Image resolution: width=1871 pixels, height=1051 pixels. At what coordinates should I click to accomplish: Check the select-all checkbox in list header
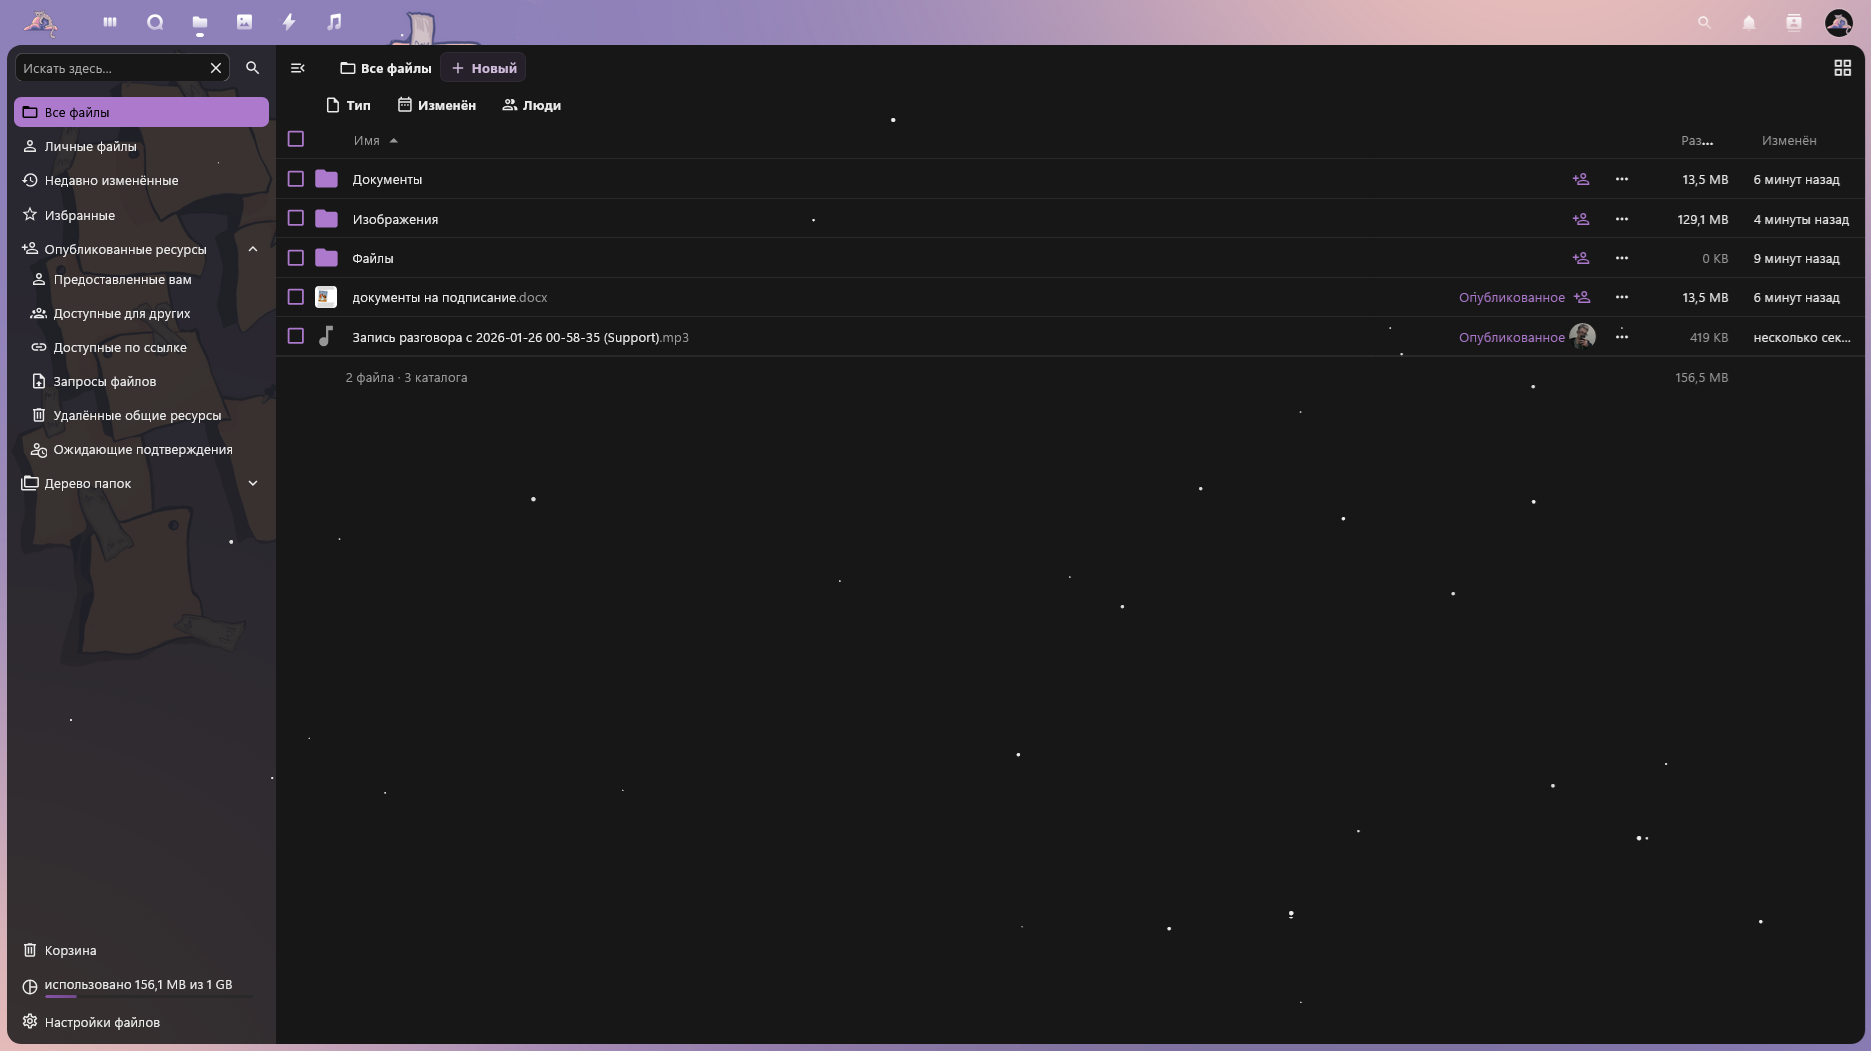point(295,139)
